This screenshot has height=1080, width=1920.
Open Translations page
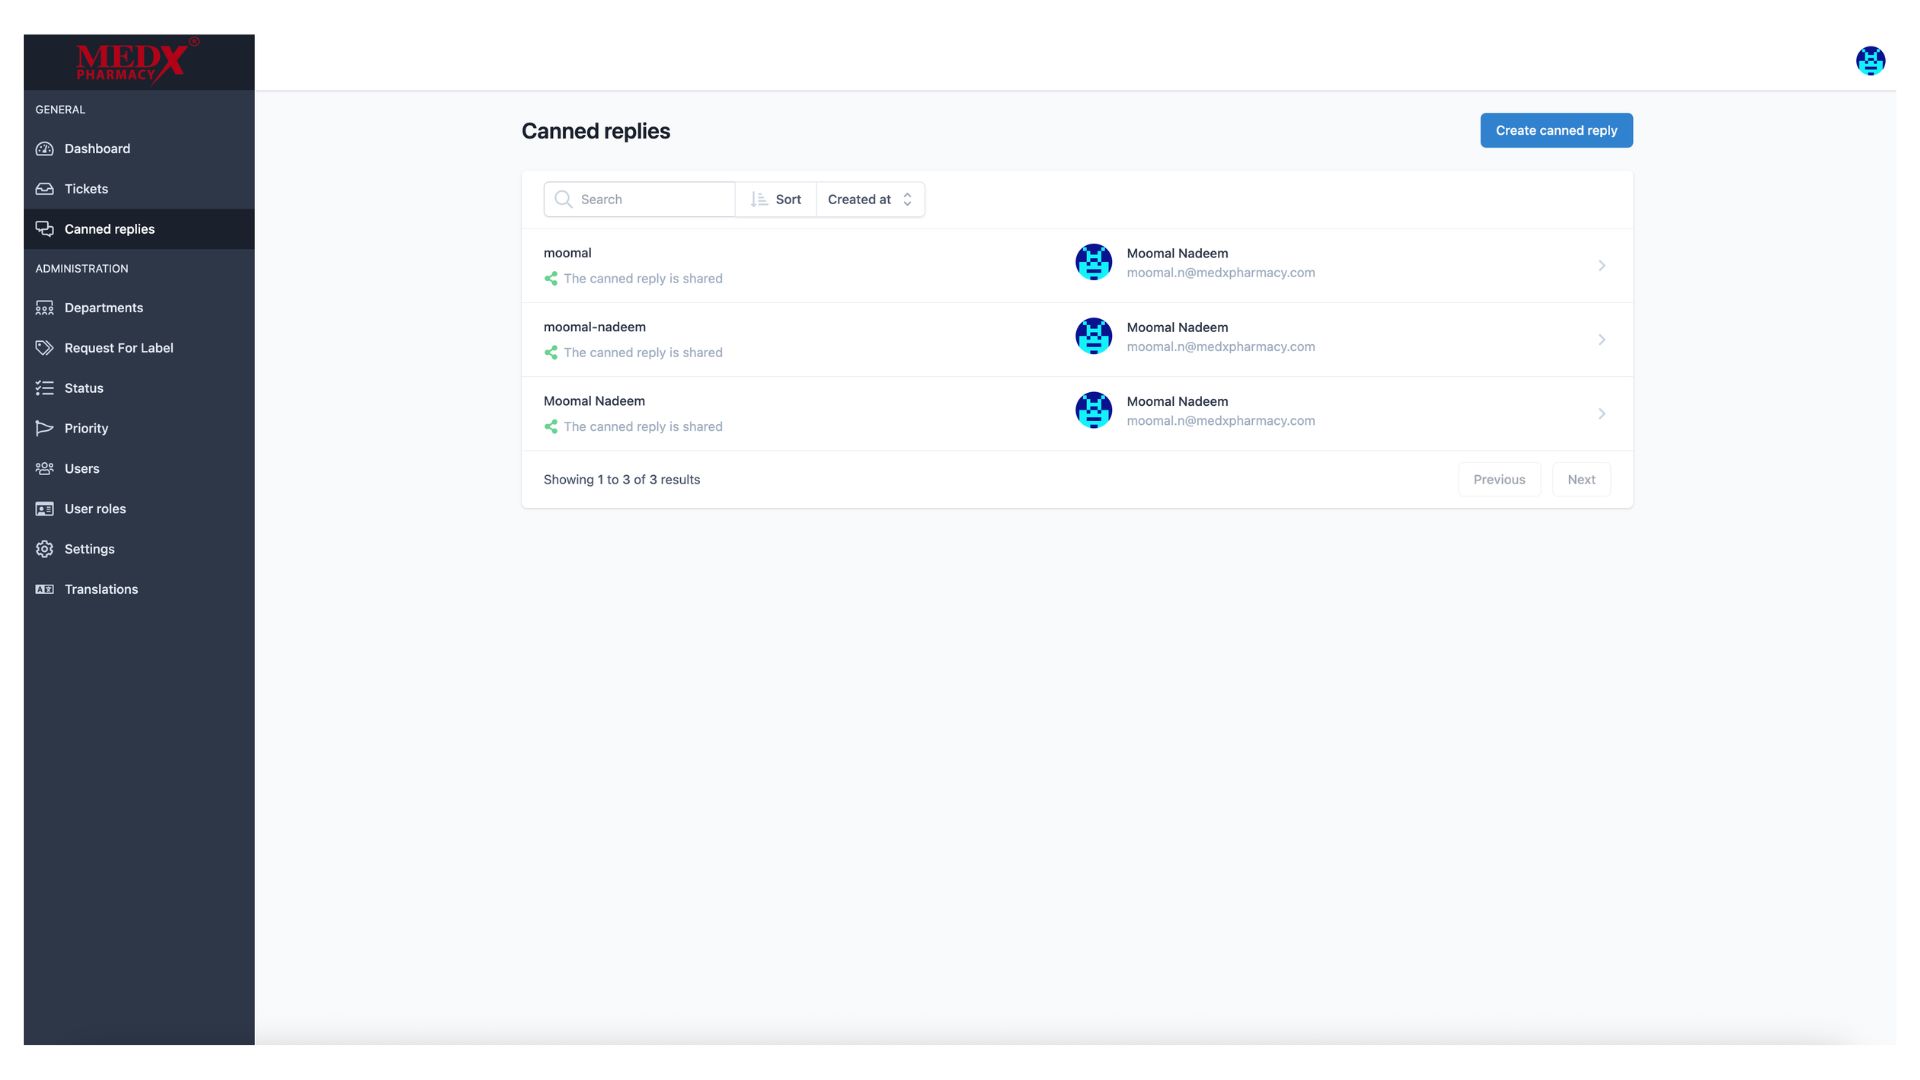(139, 589)
